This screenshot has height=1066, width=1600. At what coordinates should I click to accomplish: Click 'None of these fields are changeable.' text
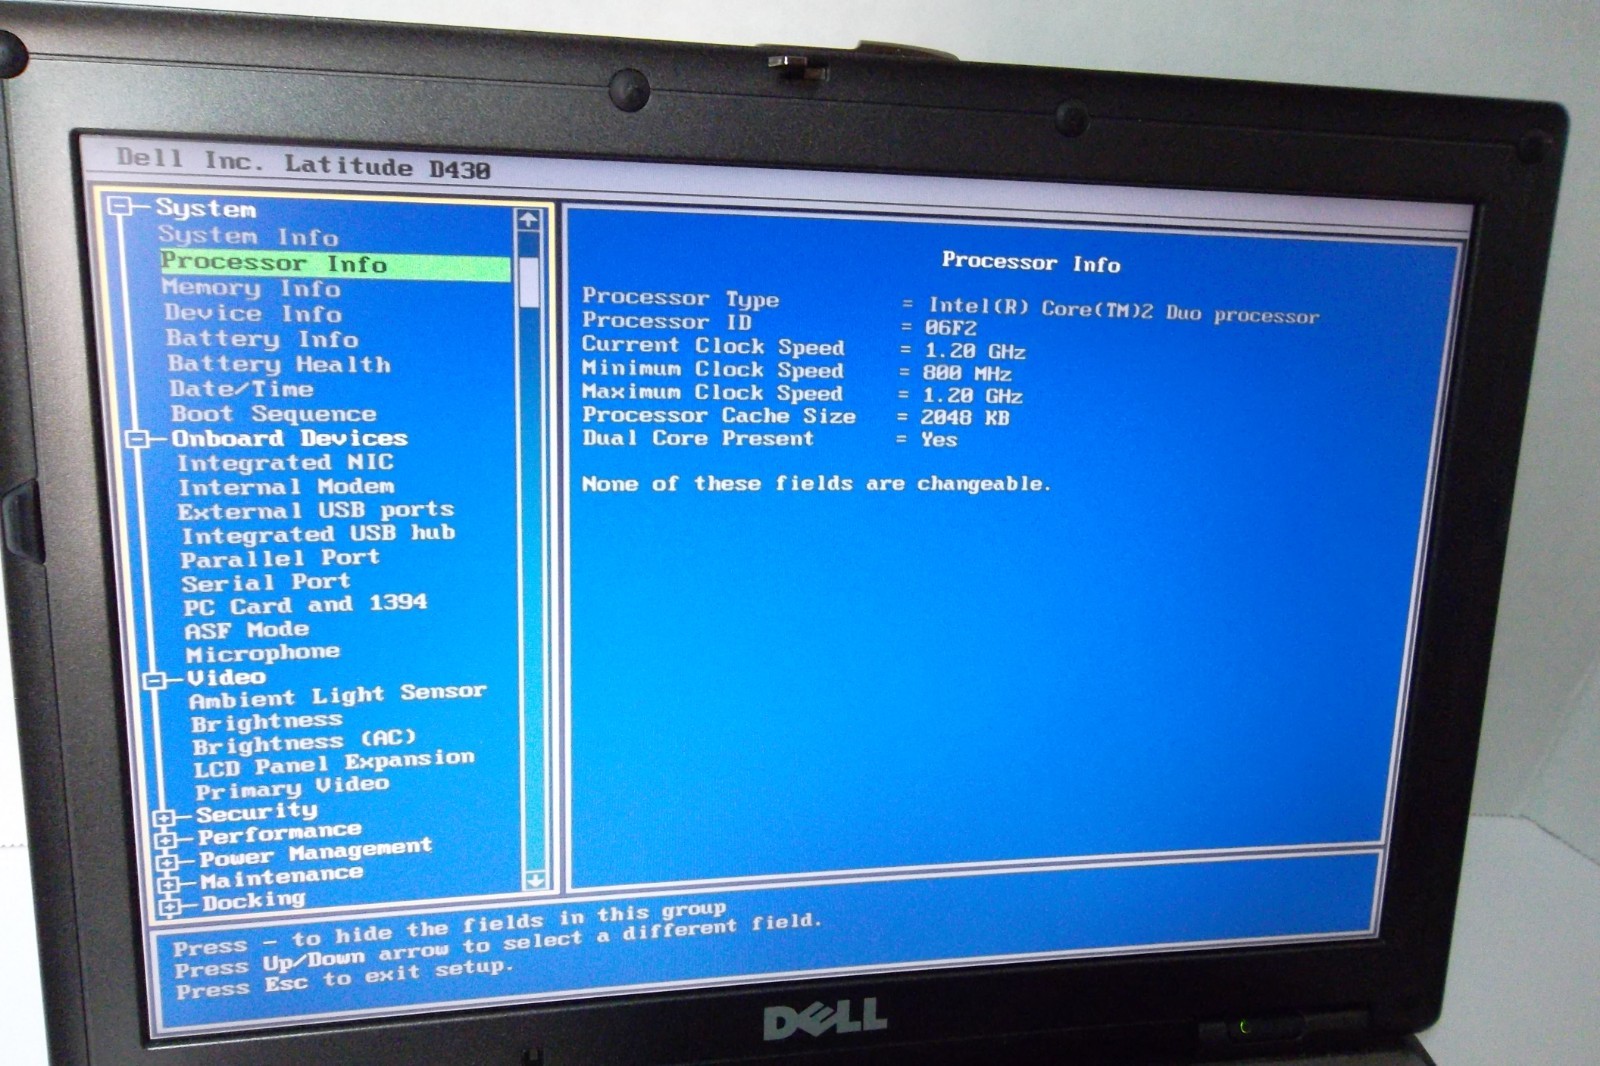816,484
